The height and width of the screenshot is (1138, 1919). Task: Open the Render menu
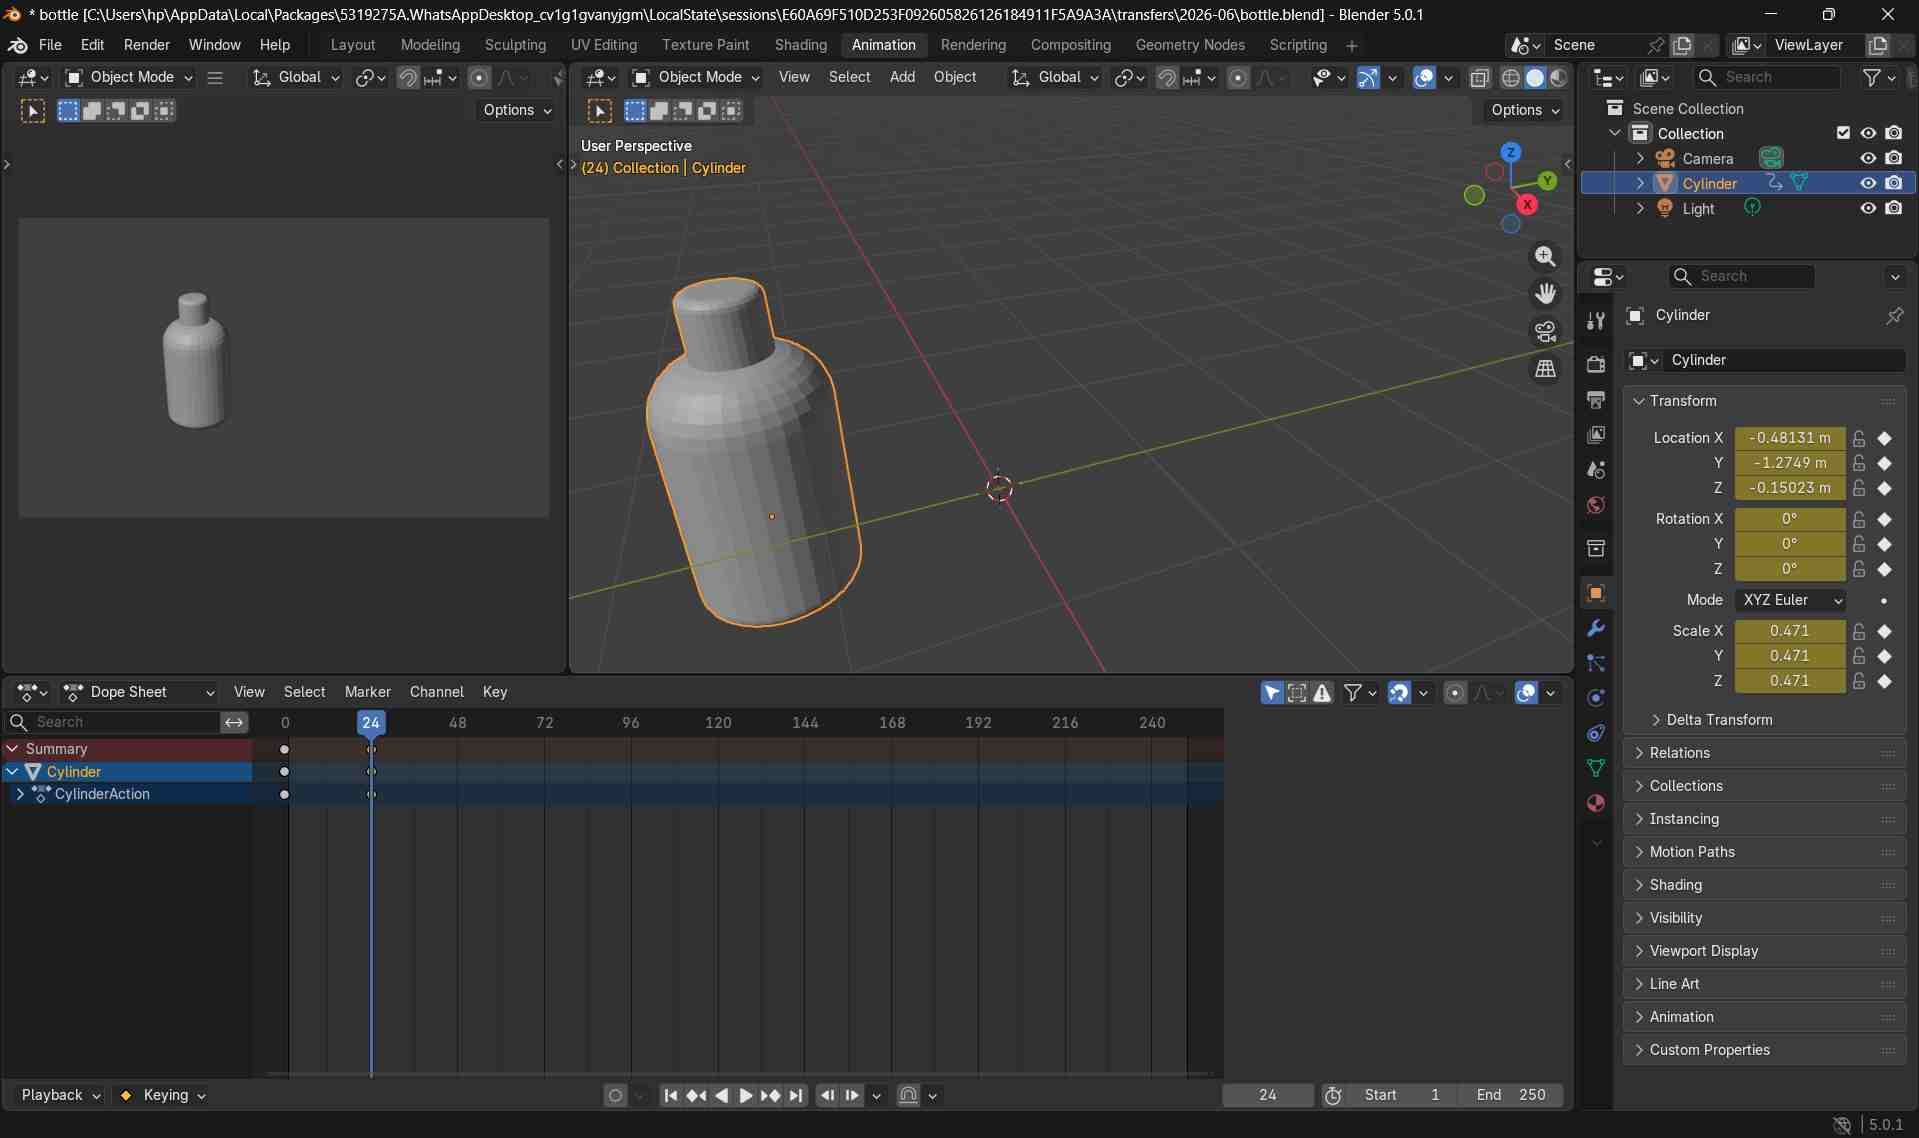click(146, 45)
